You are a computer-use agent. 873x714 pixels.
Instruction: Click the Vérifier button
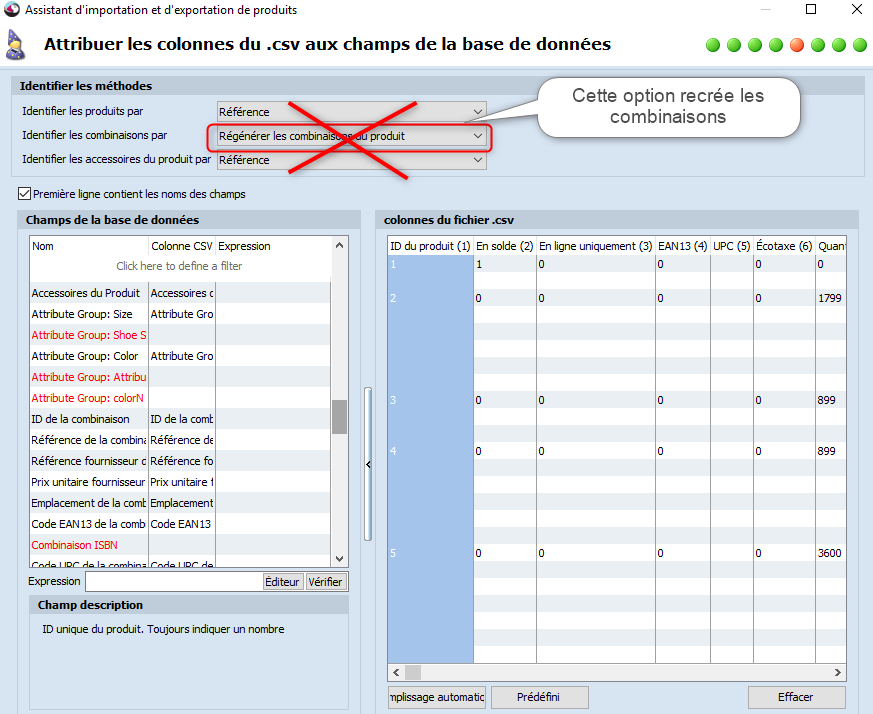coord(326,582)
